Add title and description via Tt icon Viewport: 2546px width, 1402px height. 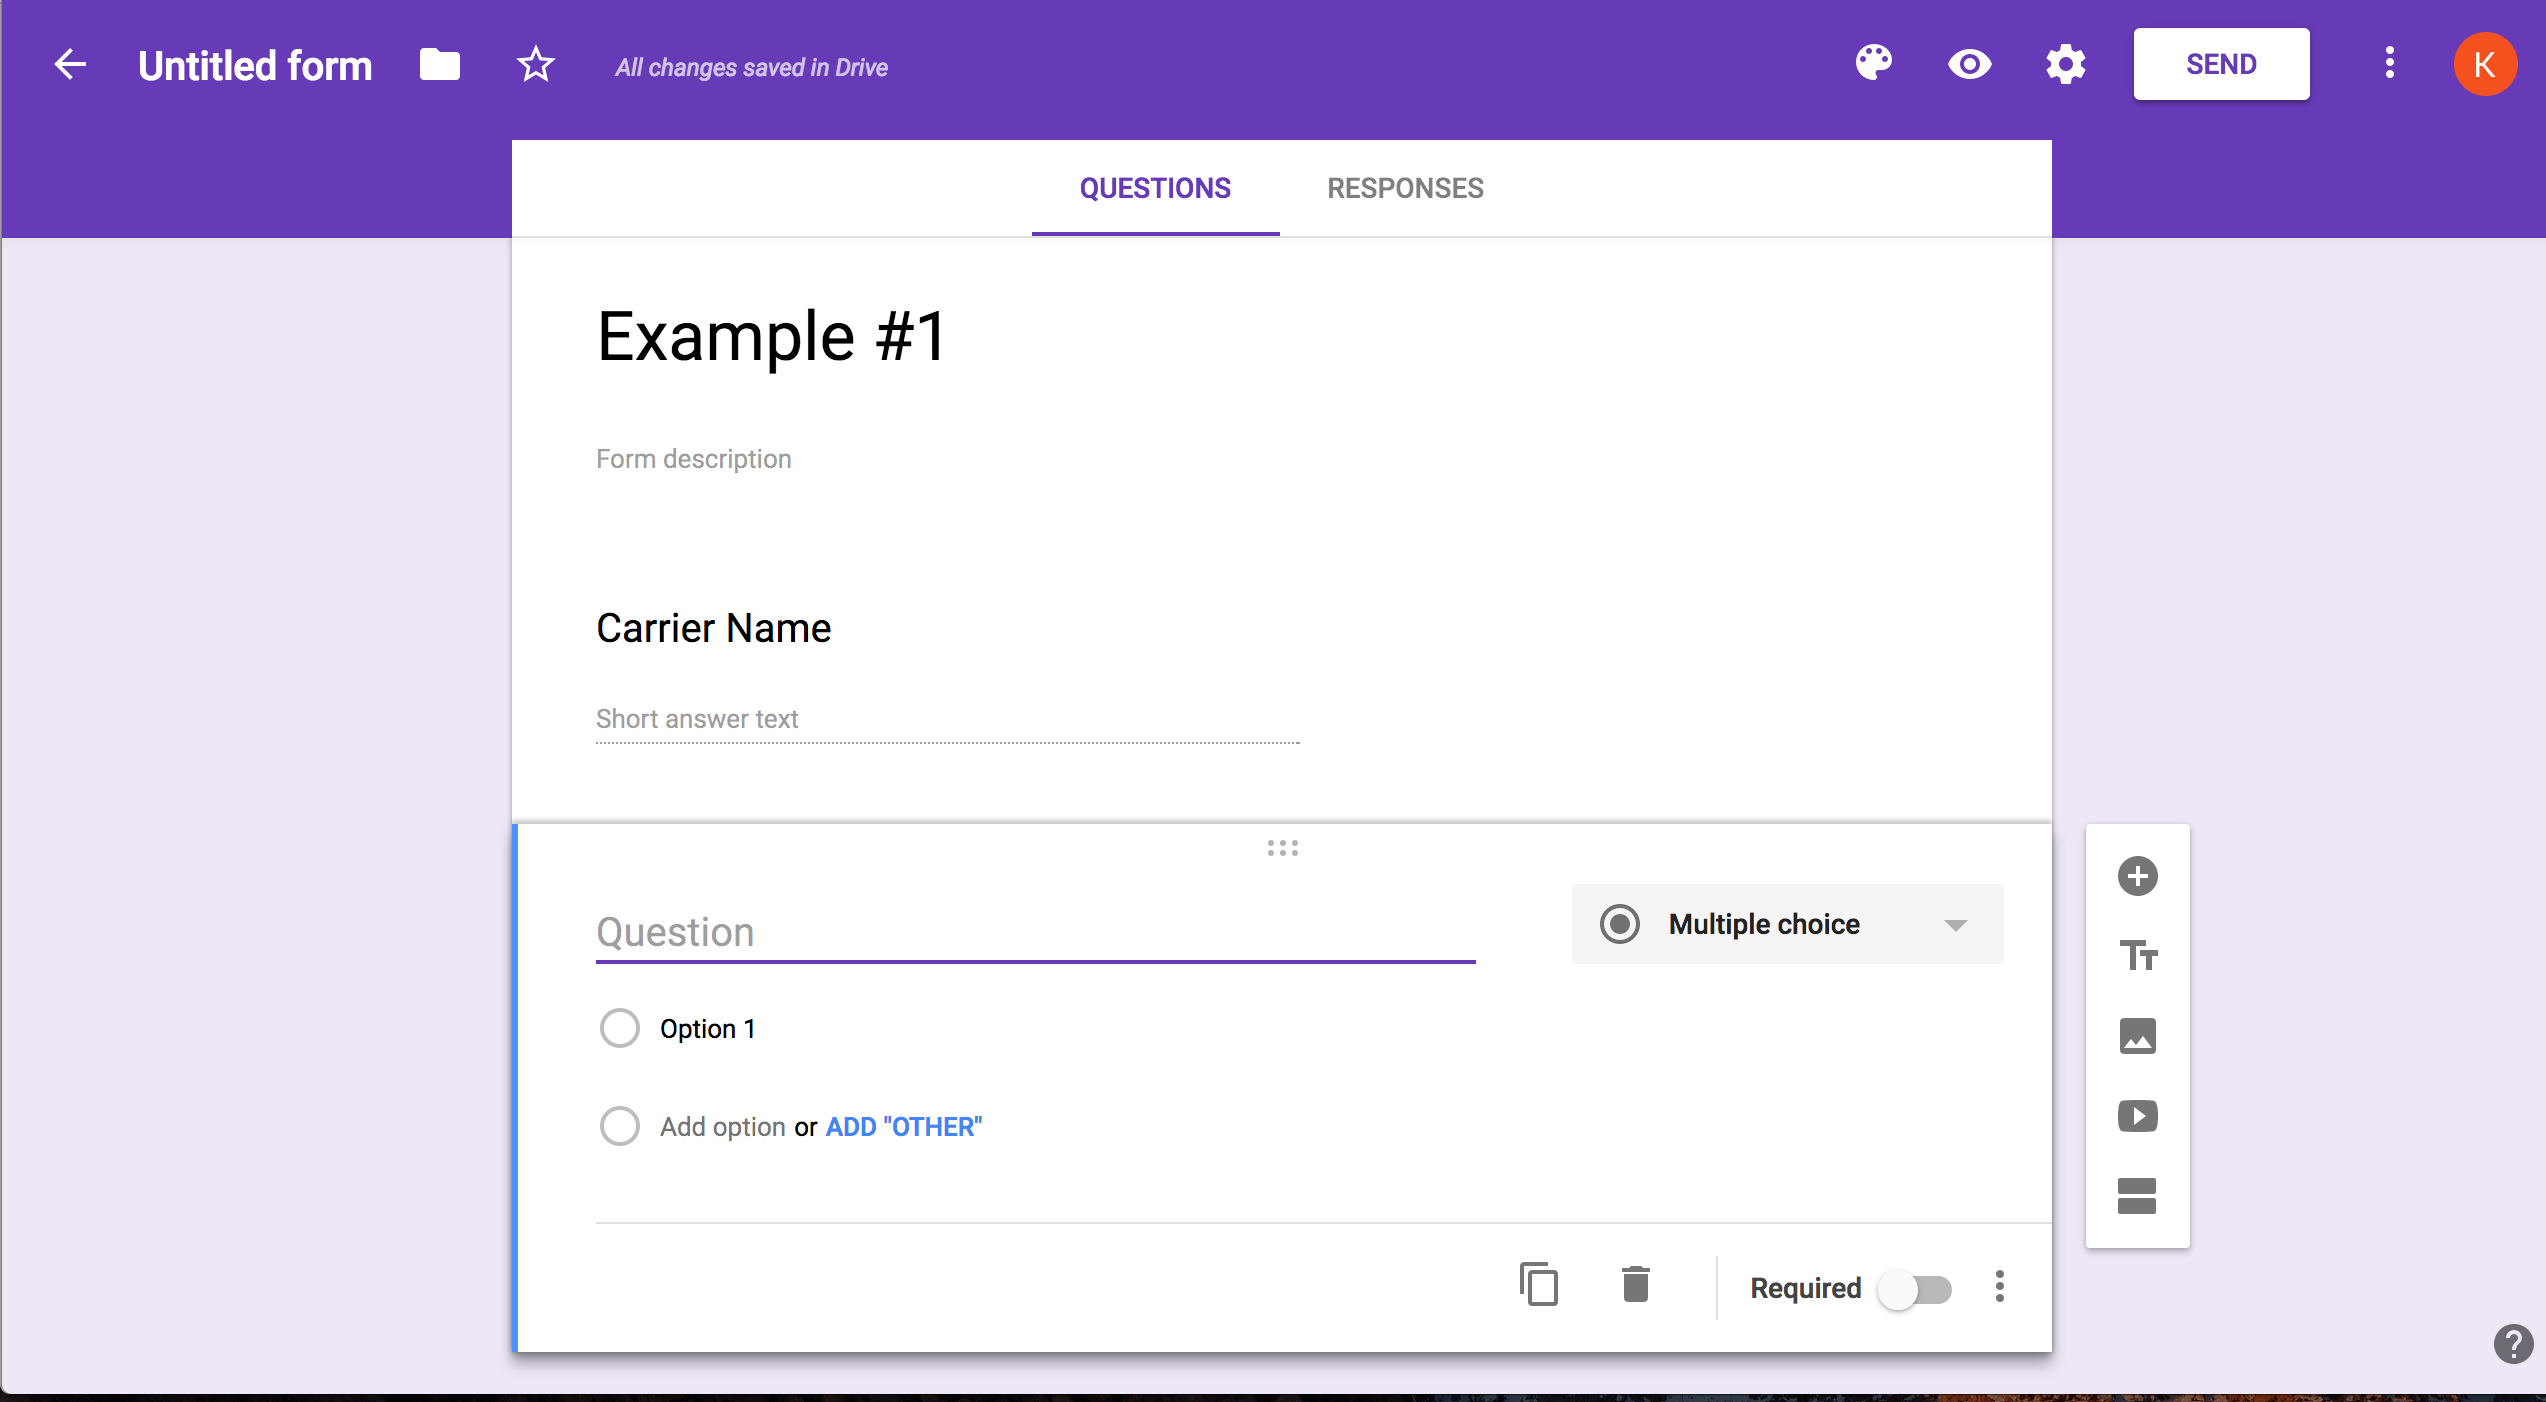(2138, 956)
